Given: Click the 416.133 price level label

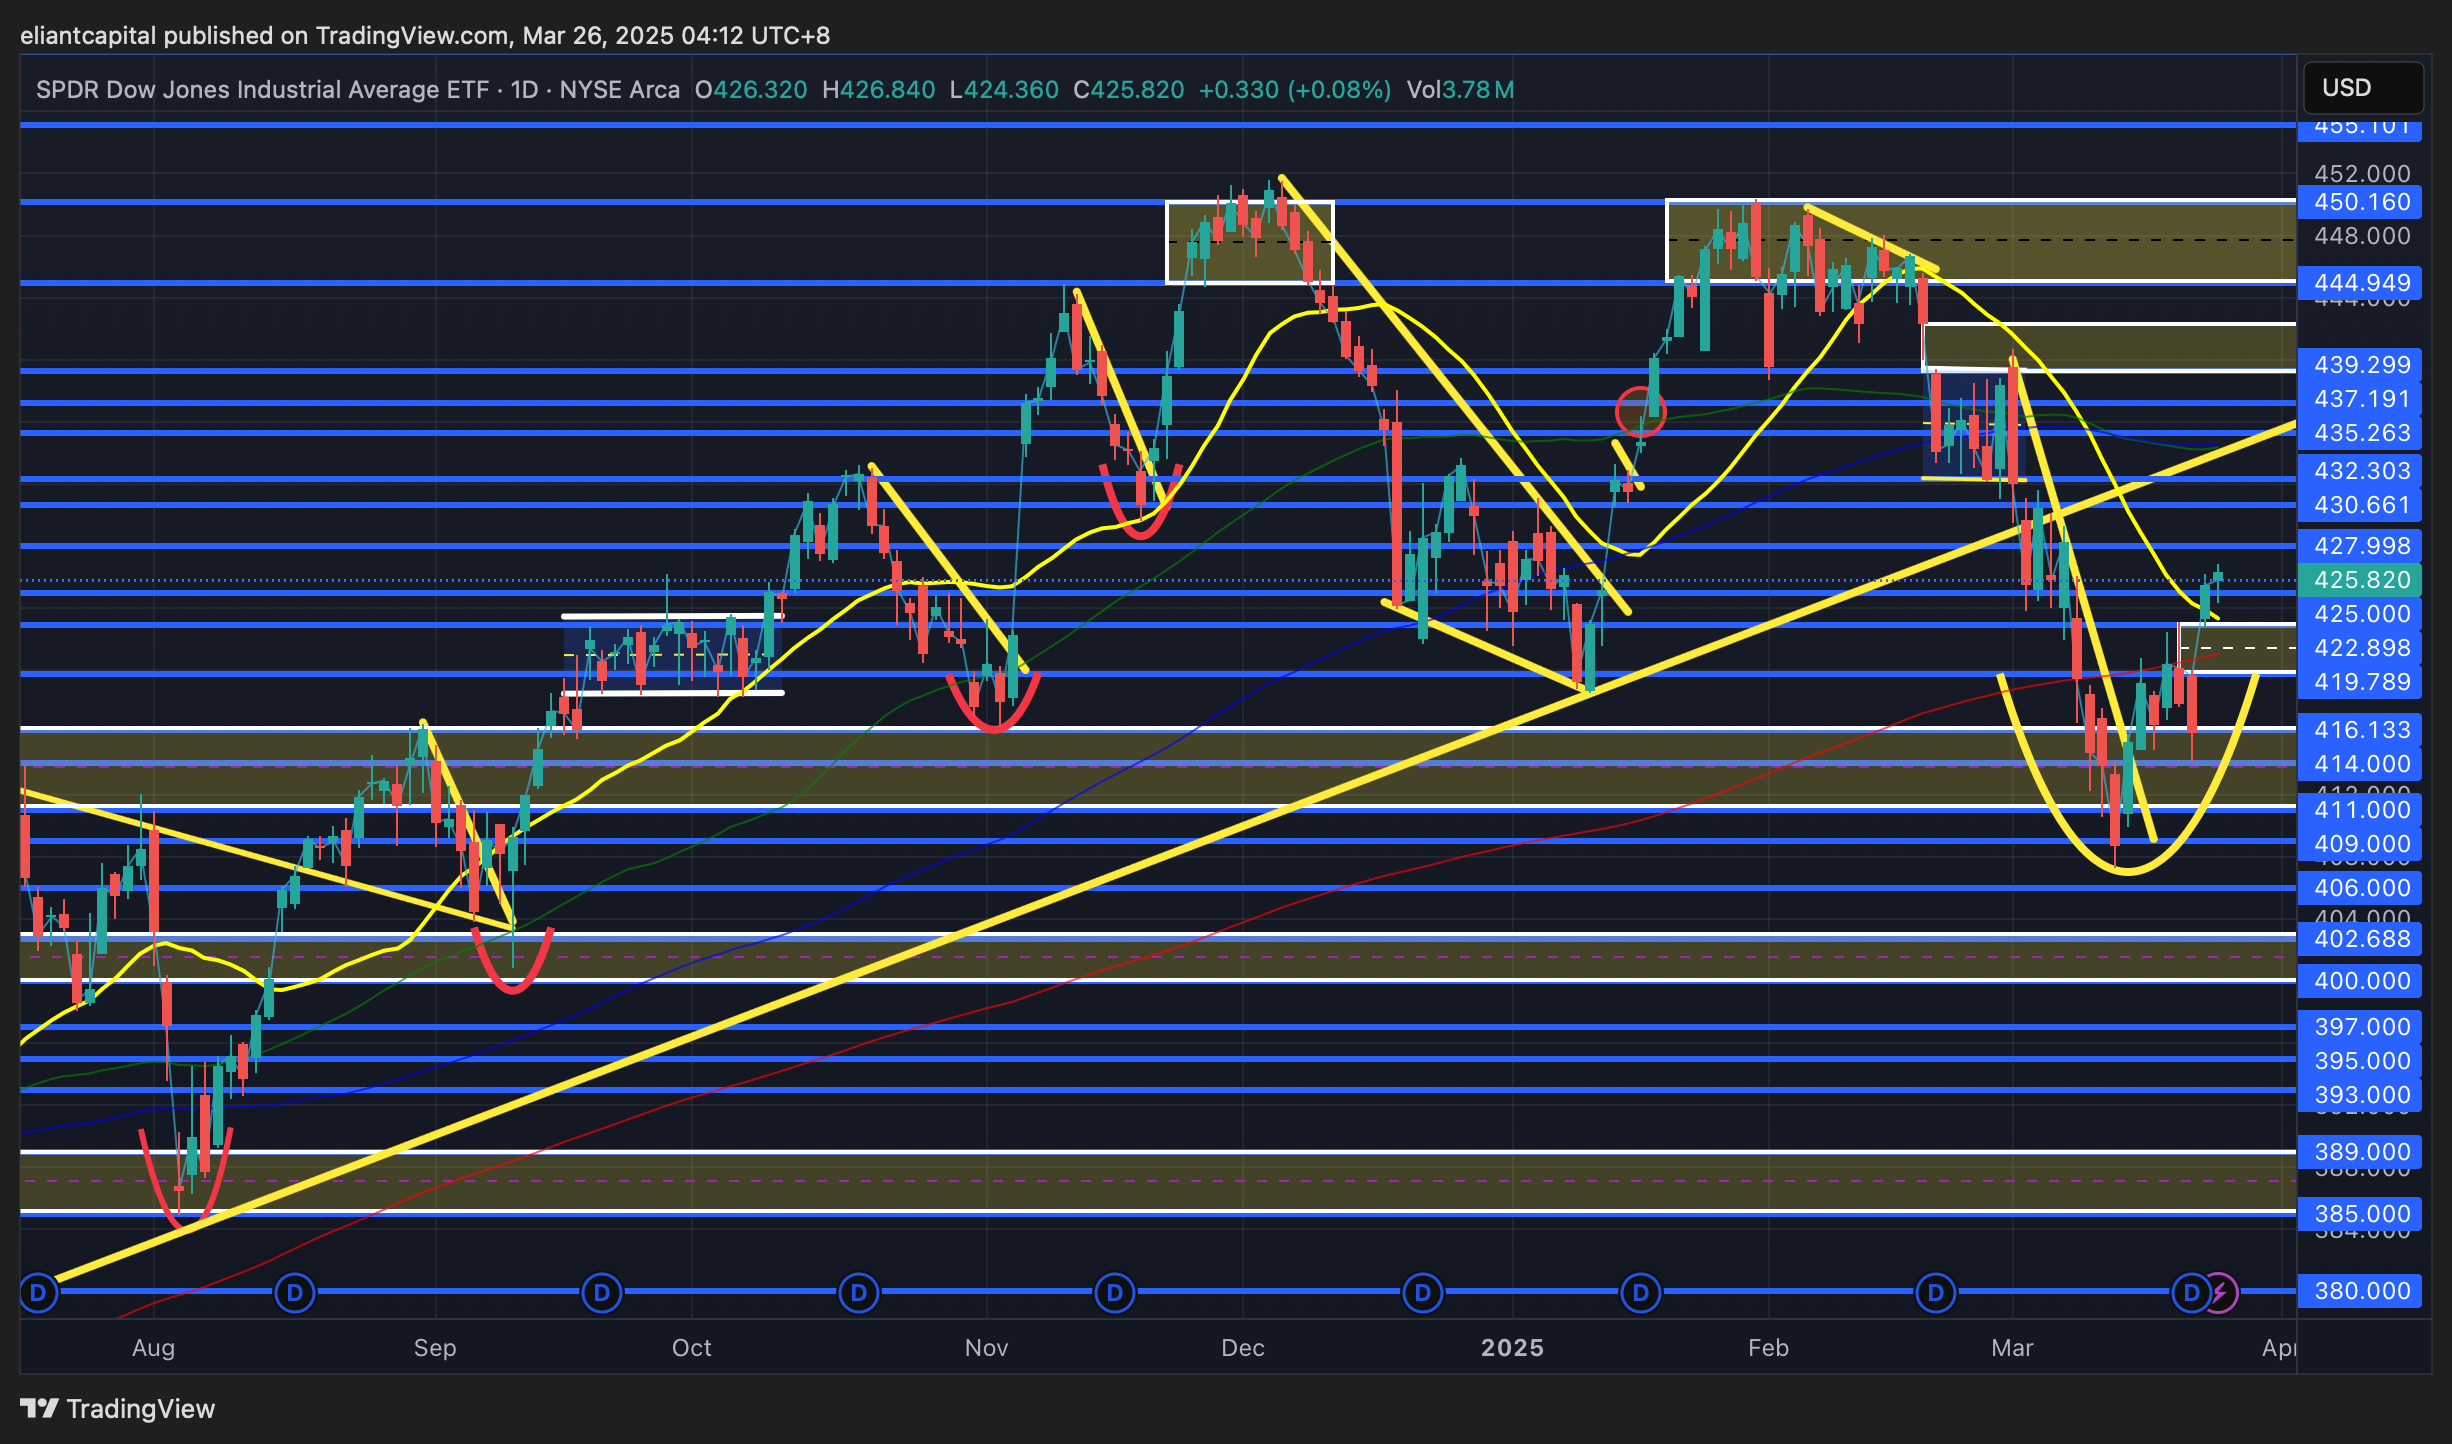Looking at the screenshot, I should [x=2361, y=730].
